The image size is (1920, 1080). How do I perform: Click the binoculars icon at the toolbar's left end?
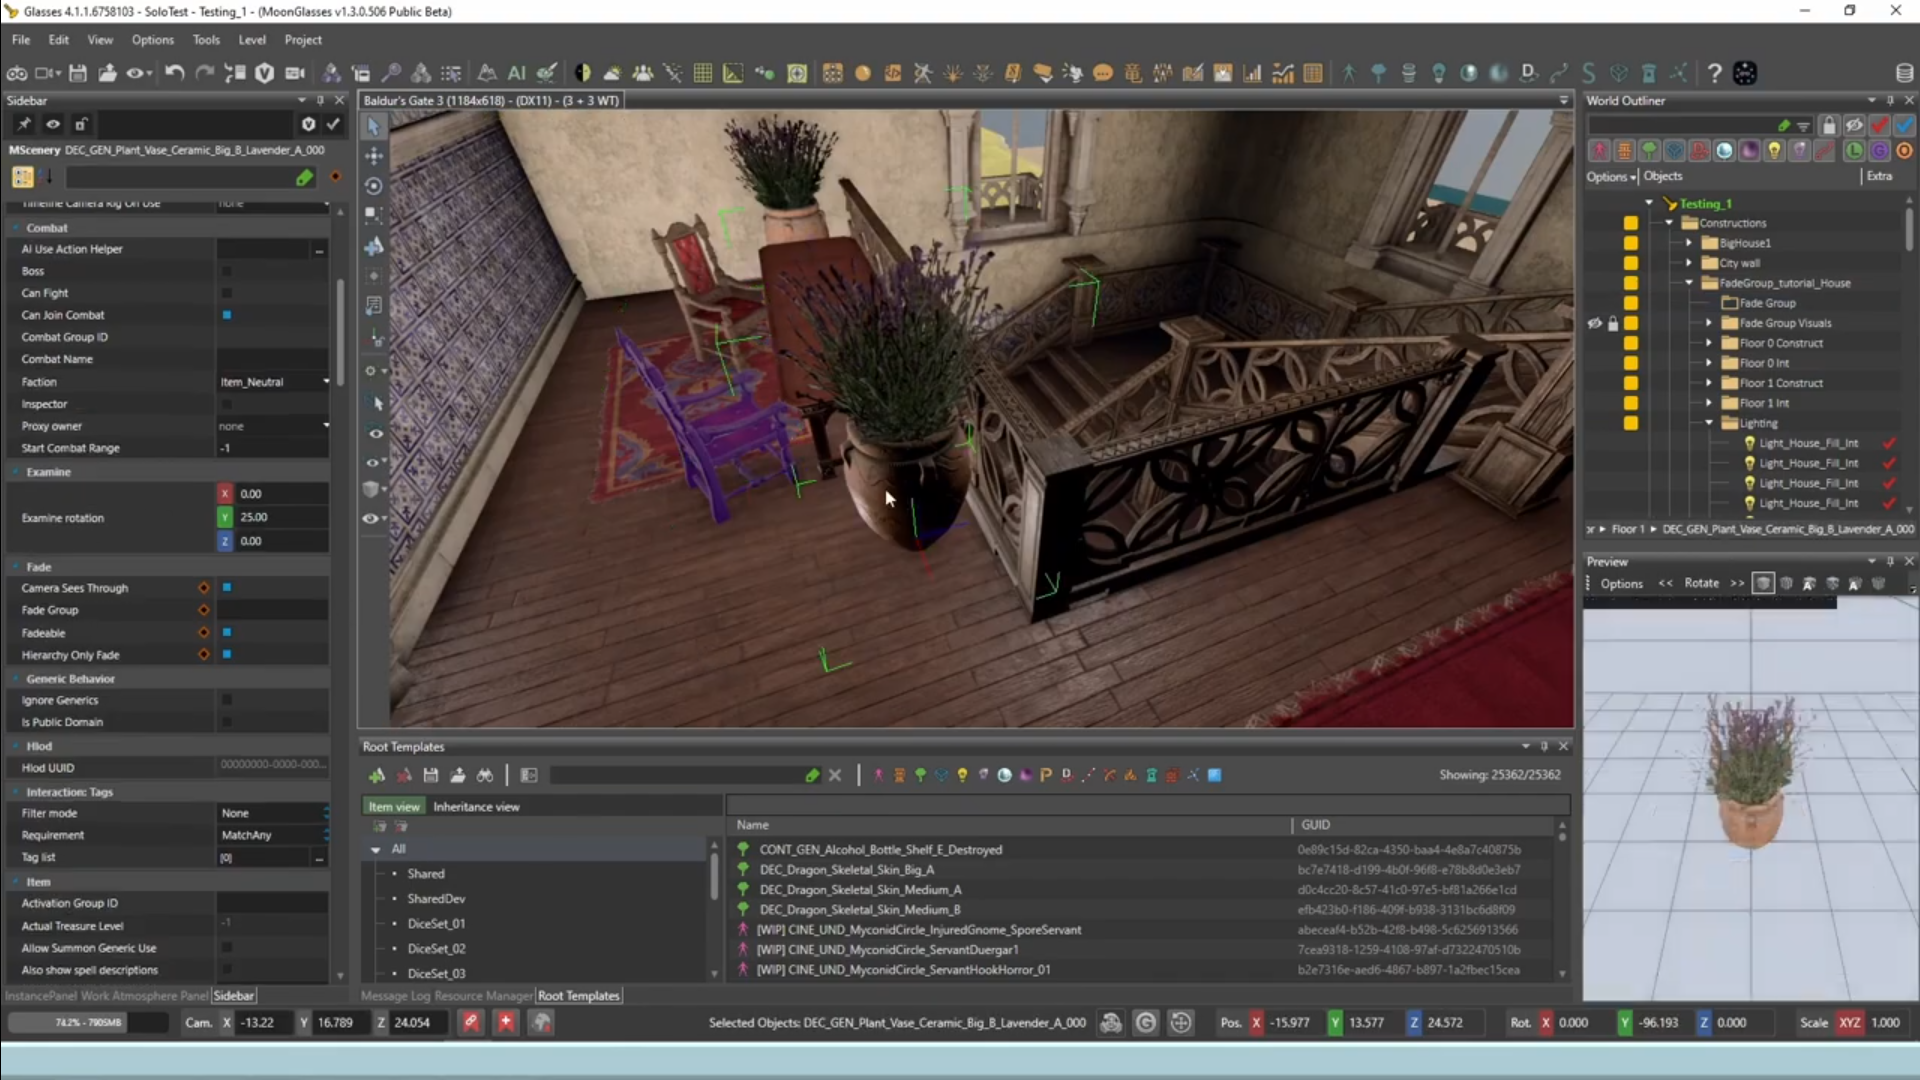point(17,73)
